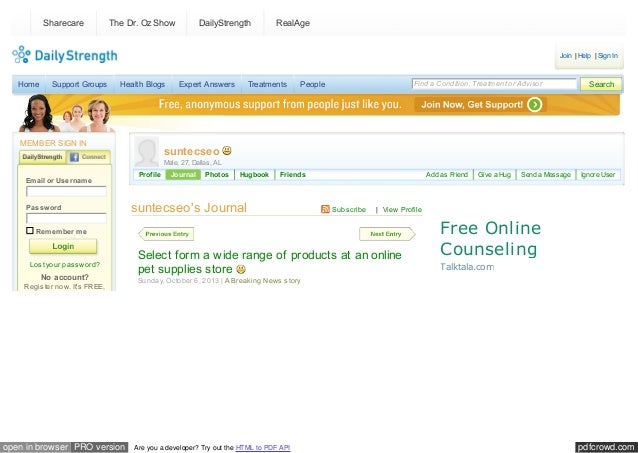The height and width of the screenshot is (453, 638).
Task: Click Give a Hug link
Action: pyautogui.click(x=494, y=175)
